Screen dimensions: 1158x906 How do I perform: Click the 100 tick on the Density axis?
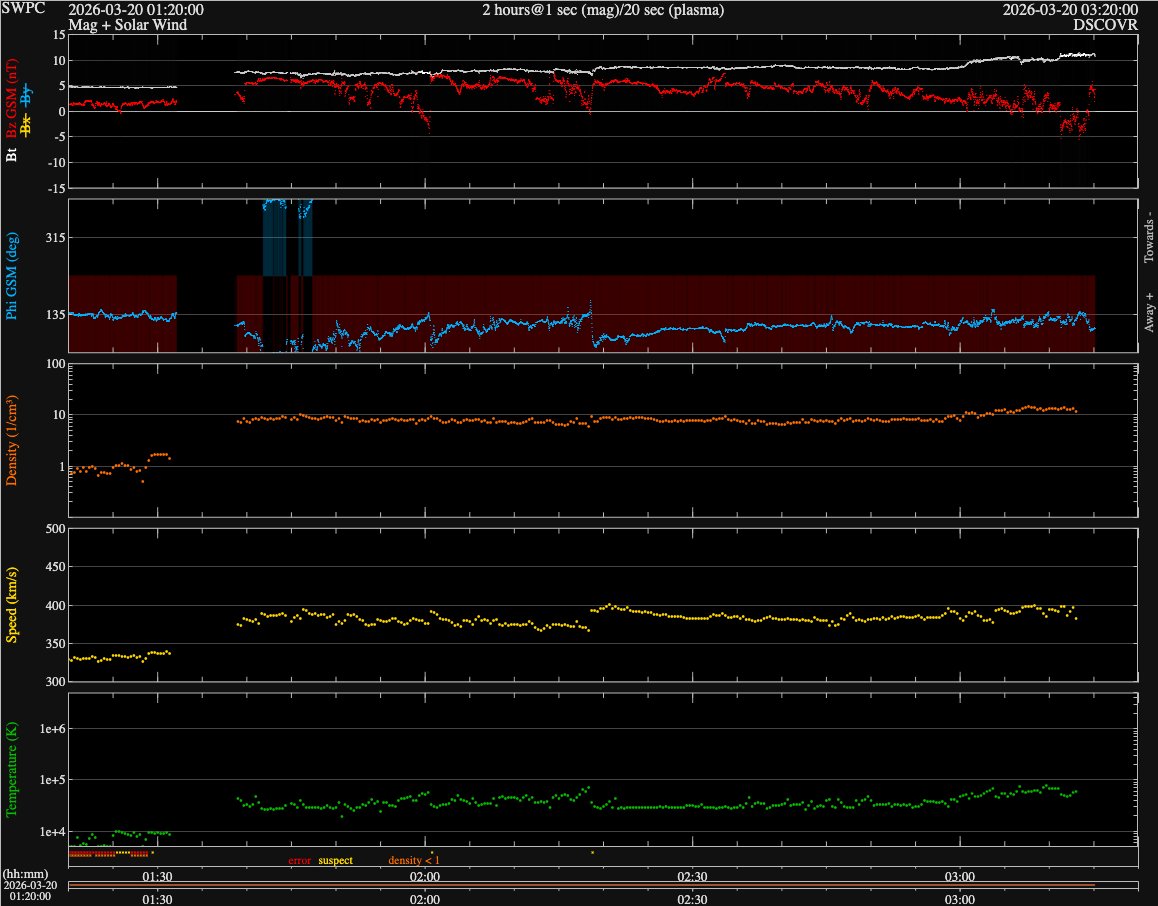pyautogui.click(x=55, y=363)
